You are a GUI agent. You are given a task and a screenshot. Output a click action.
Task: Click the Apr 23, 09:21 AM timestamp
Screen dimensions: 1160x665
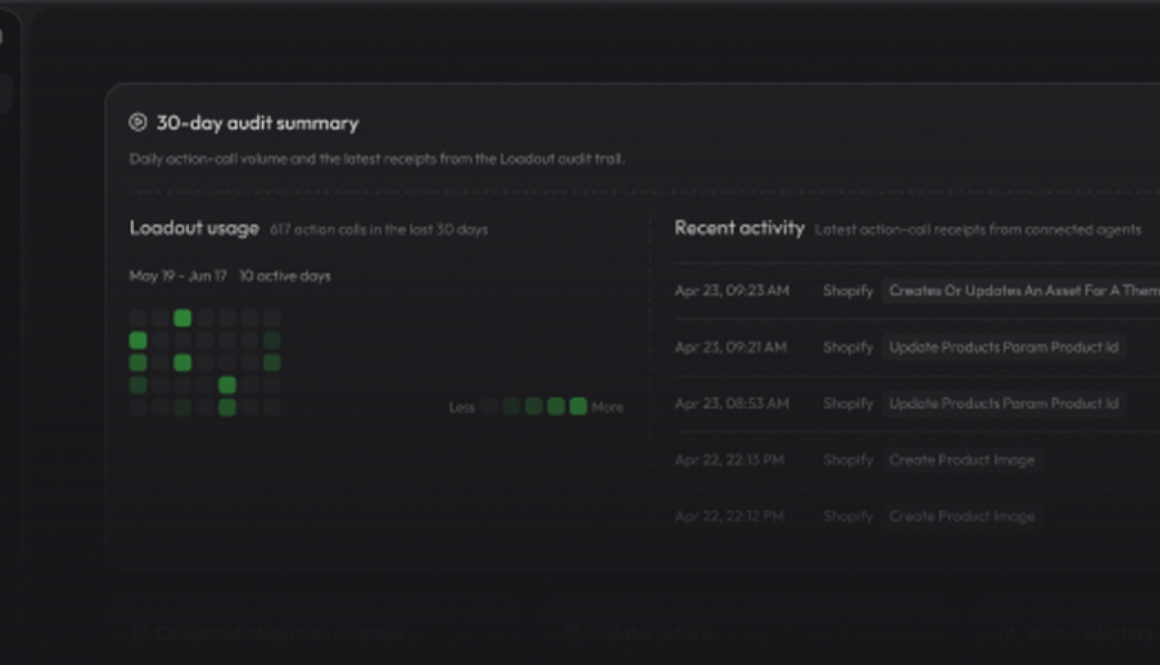pos(731,347)
